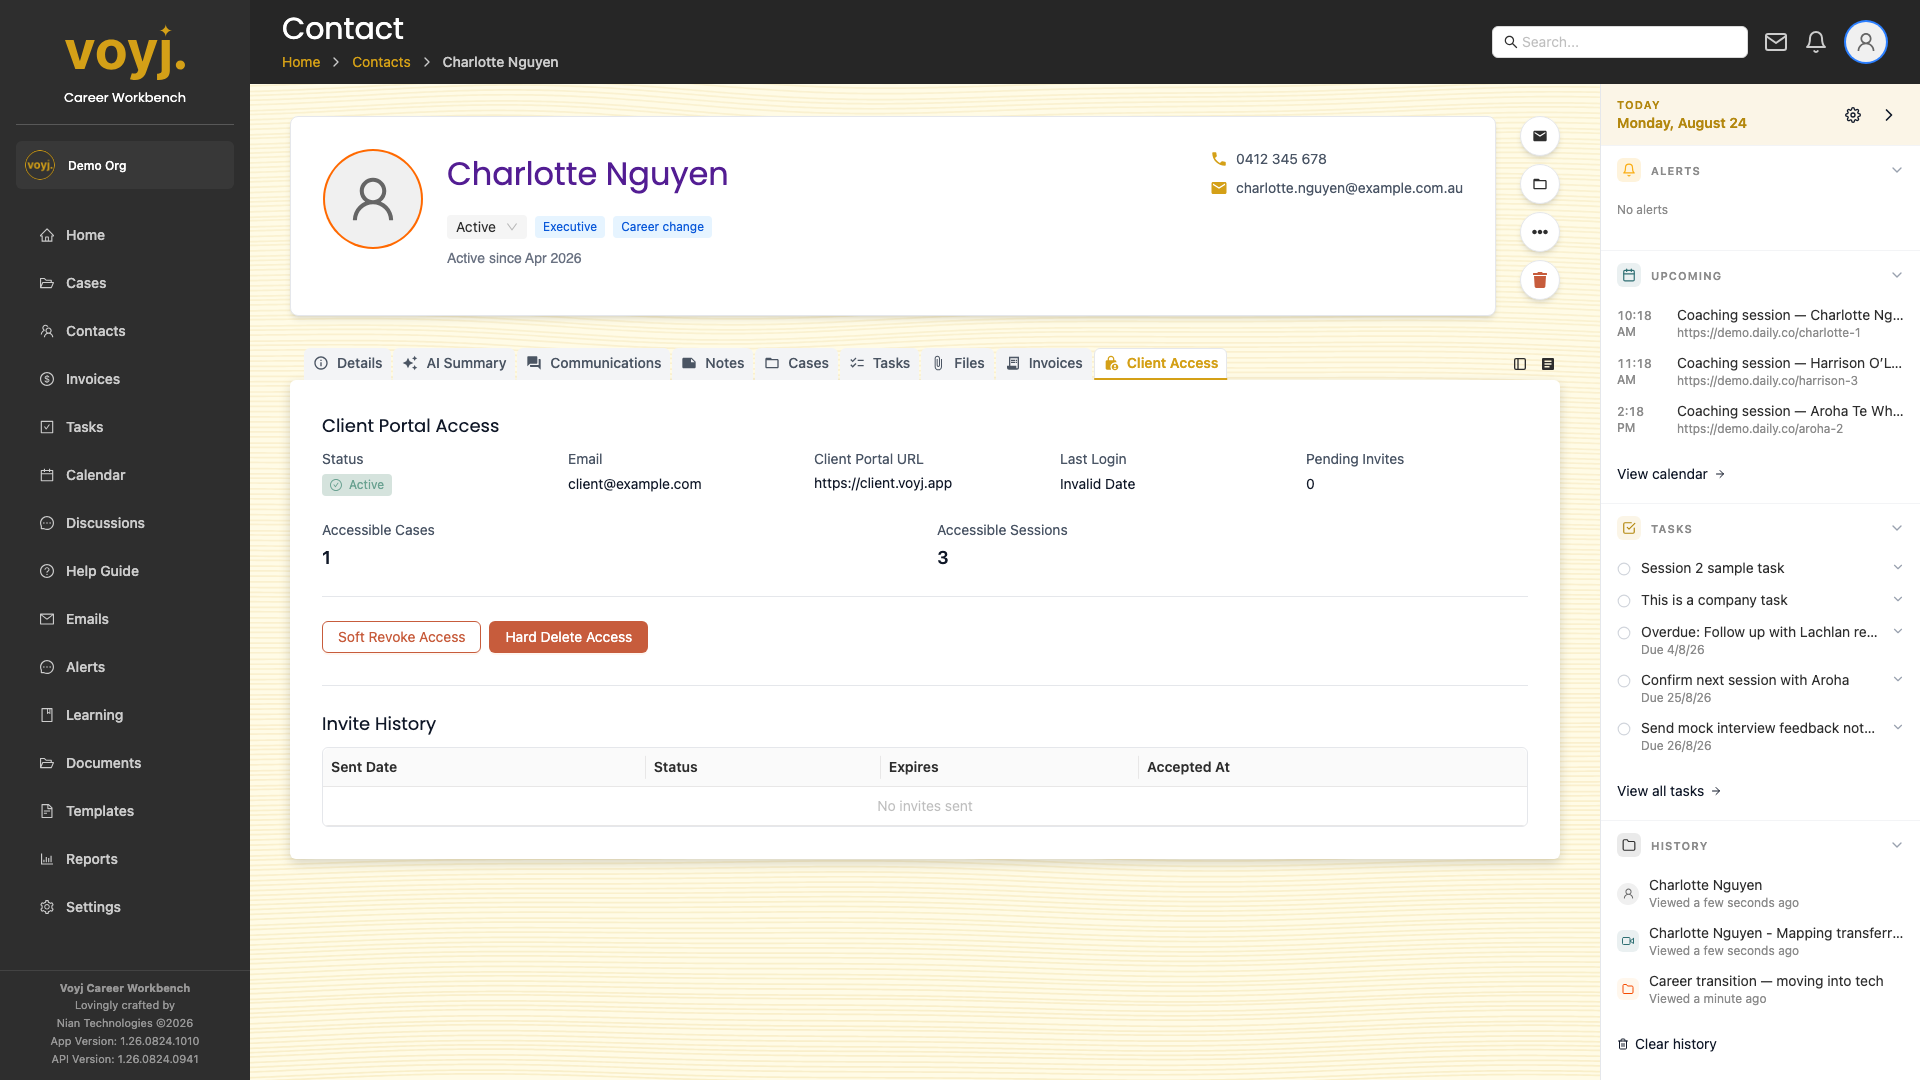Screen dimensions: 1920x1080
Task: Switch to the Communications tab
Action: tap(594, 363)
